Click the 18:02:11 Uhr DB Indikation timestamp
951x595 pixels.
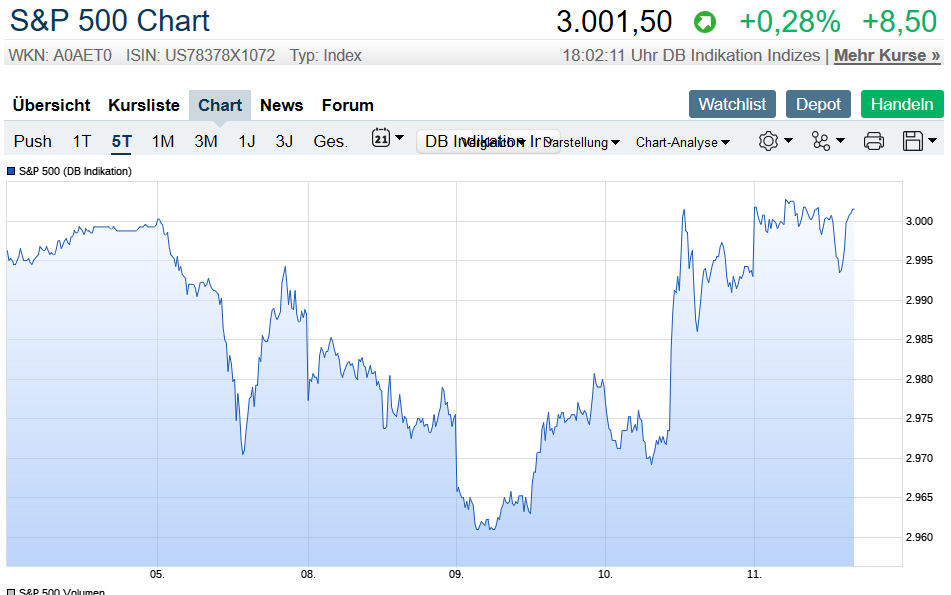click(x=691, y=55)
